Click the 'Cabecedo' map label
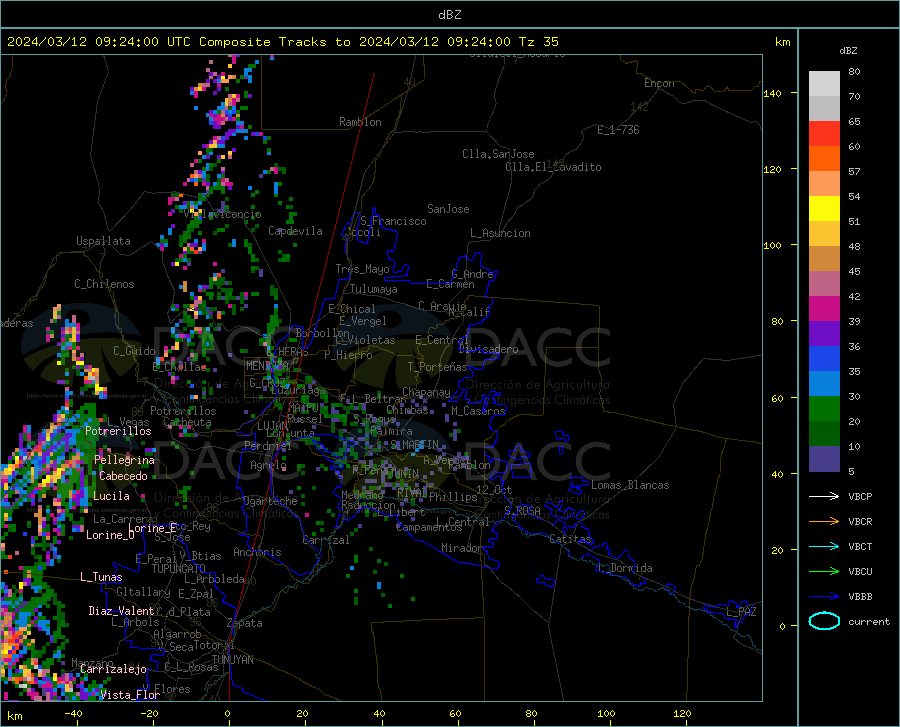This screenshot has height=727, width=900. point(123,476)
